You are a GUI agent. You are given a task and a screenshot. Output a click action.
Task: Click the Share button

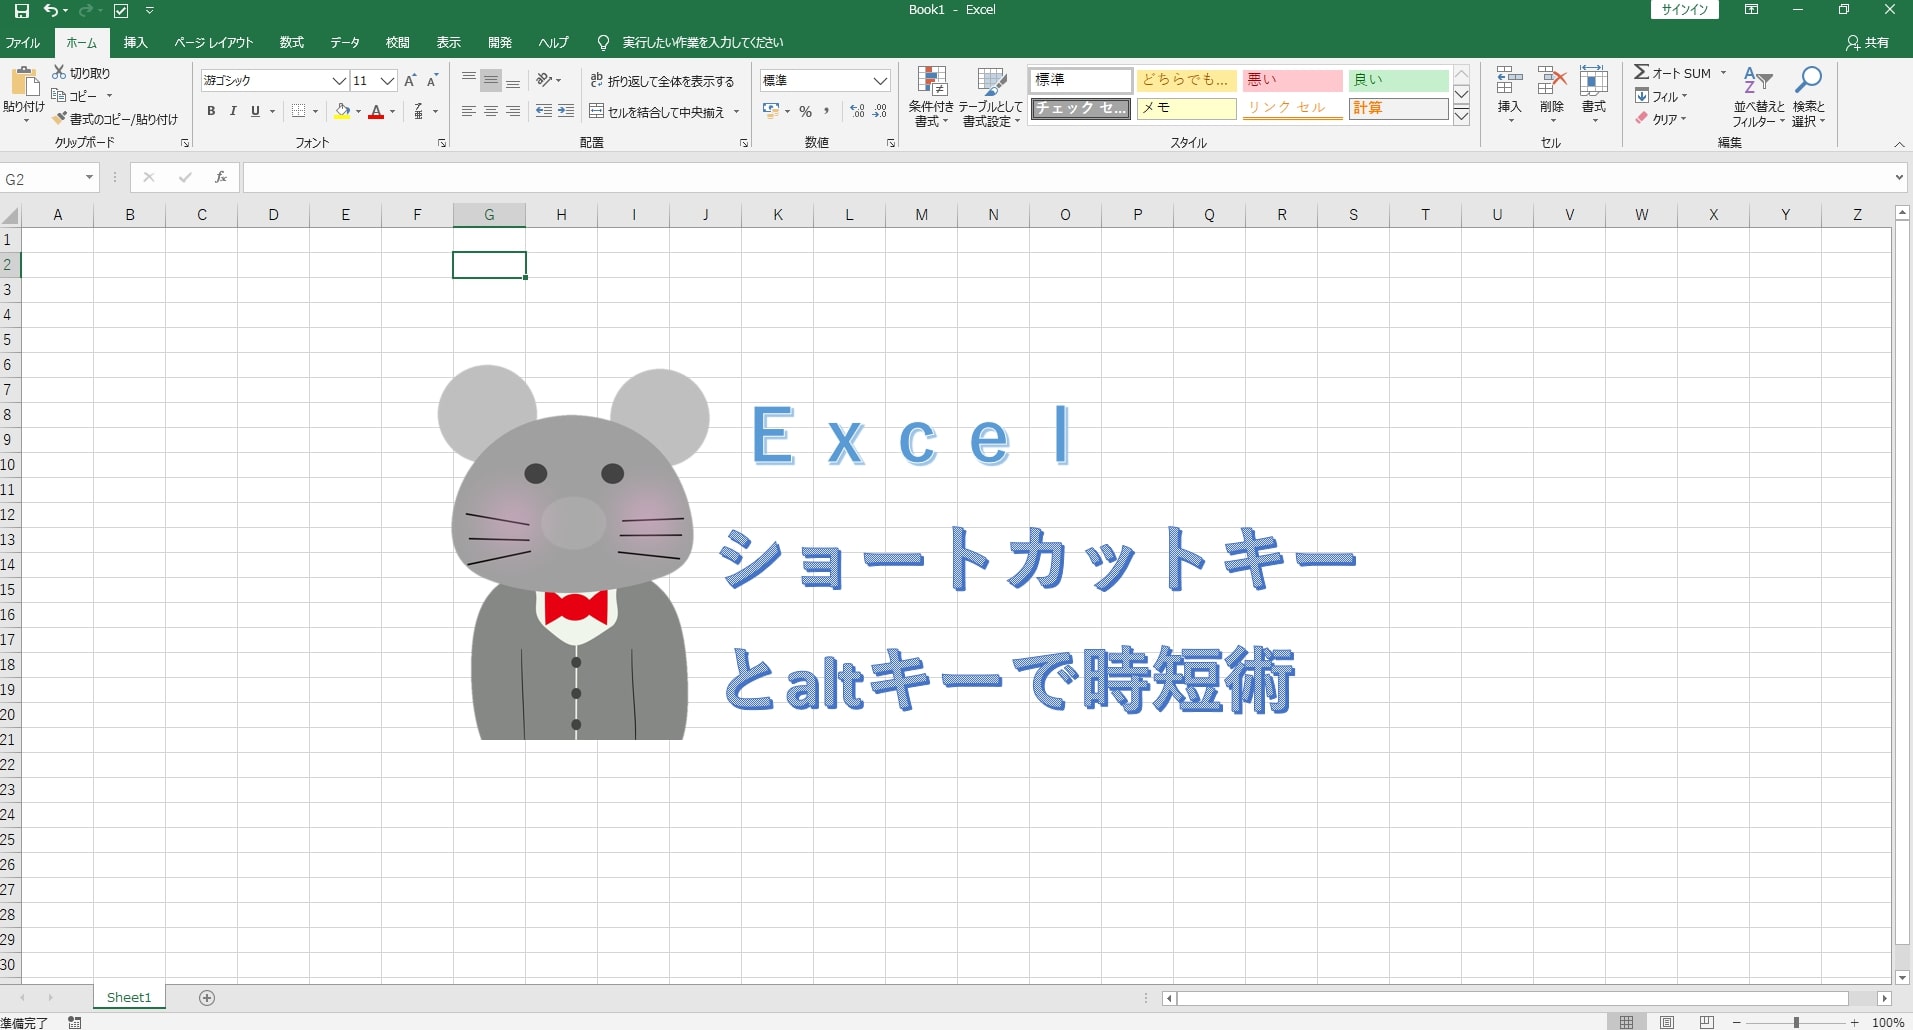tap(1868, 42)
